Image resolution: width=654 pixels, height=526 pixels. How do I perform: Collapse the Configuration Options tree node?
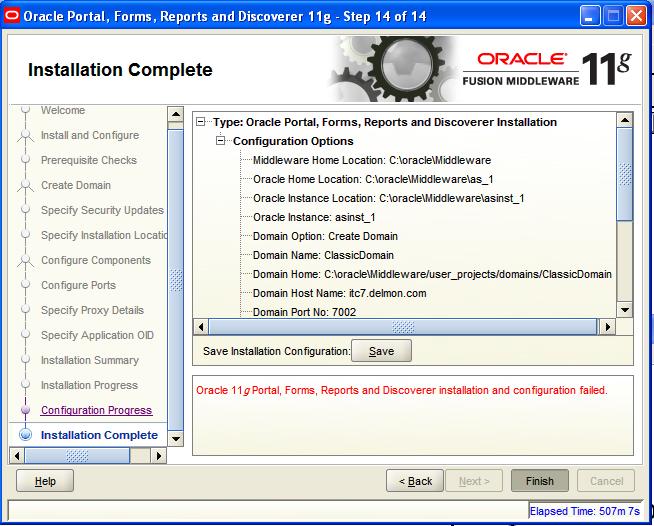[x=222, y=141]
